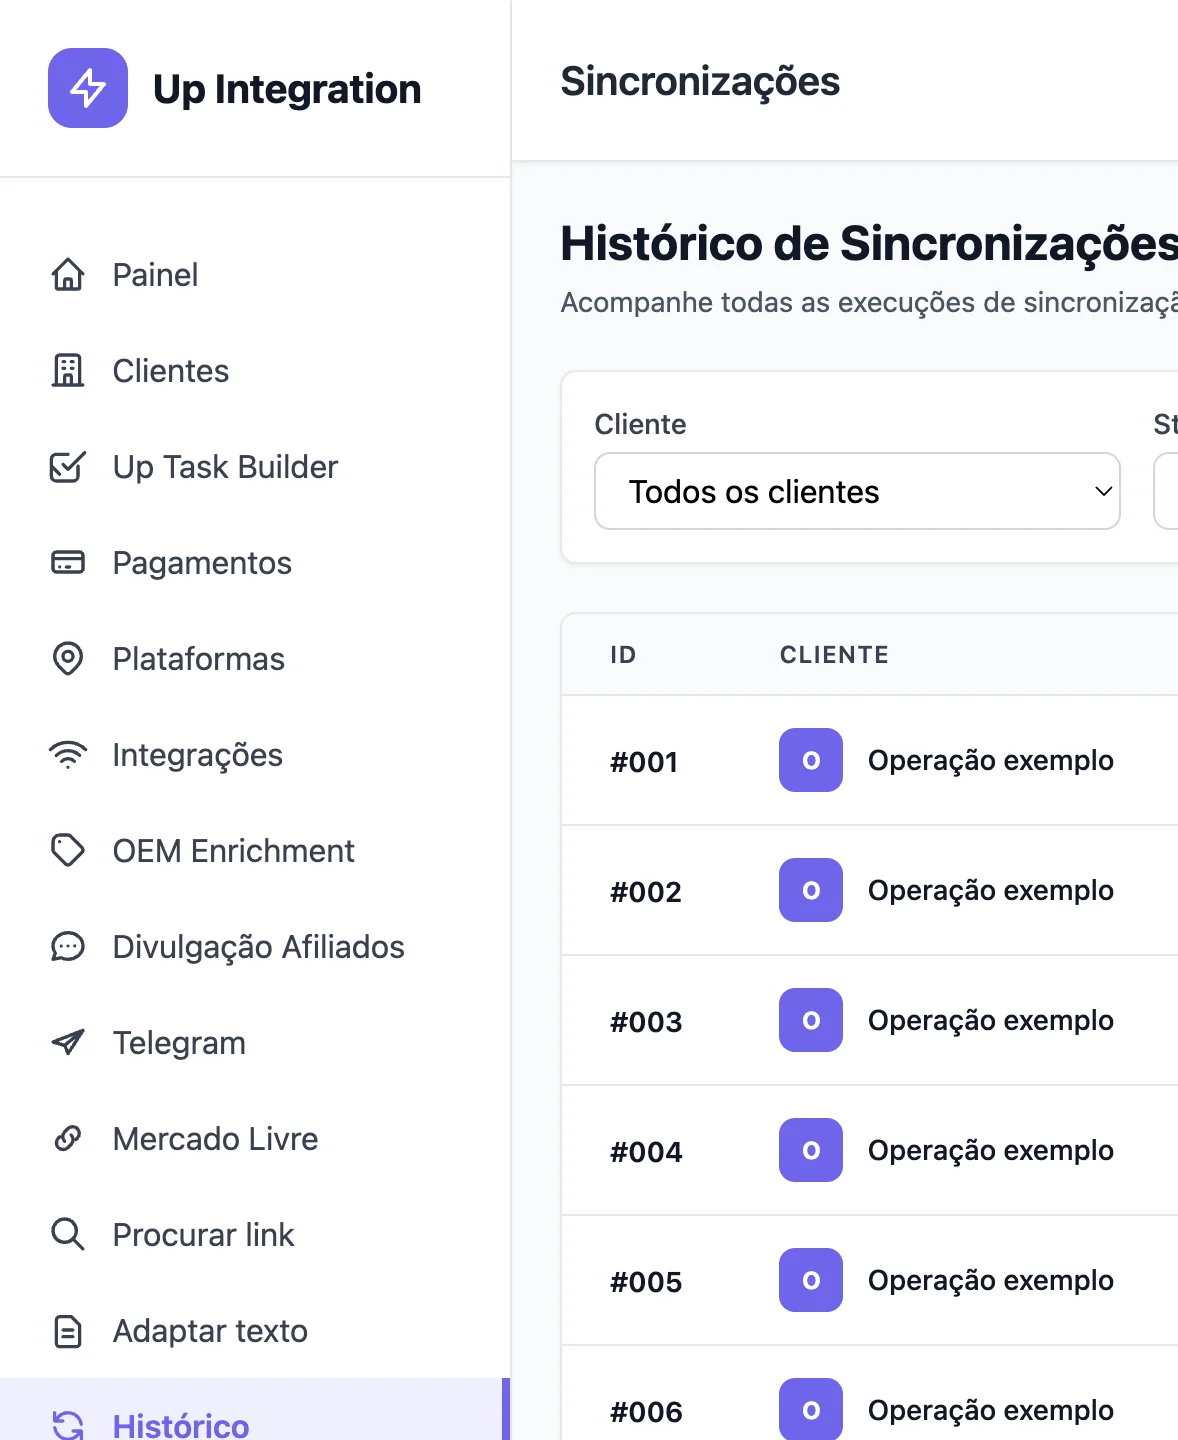Click the Painel home icon

coord(68,274)
